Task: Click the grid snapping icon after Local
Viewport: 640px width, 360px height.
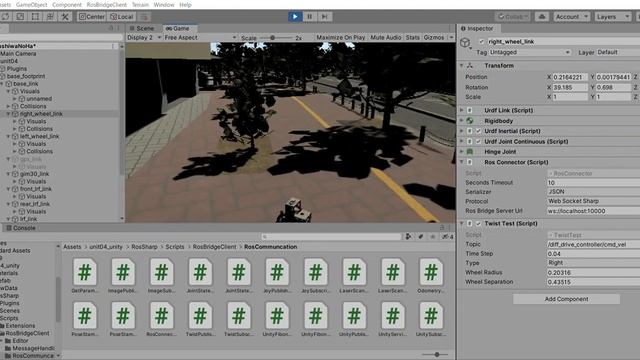Action: pyautogui.click(x=143, y=17)
